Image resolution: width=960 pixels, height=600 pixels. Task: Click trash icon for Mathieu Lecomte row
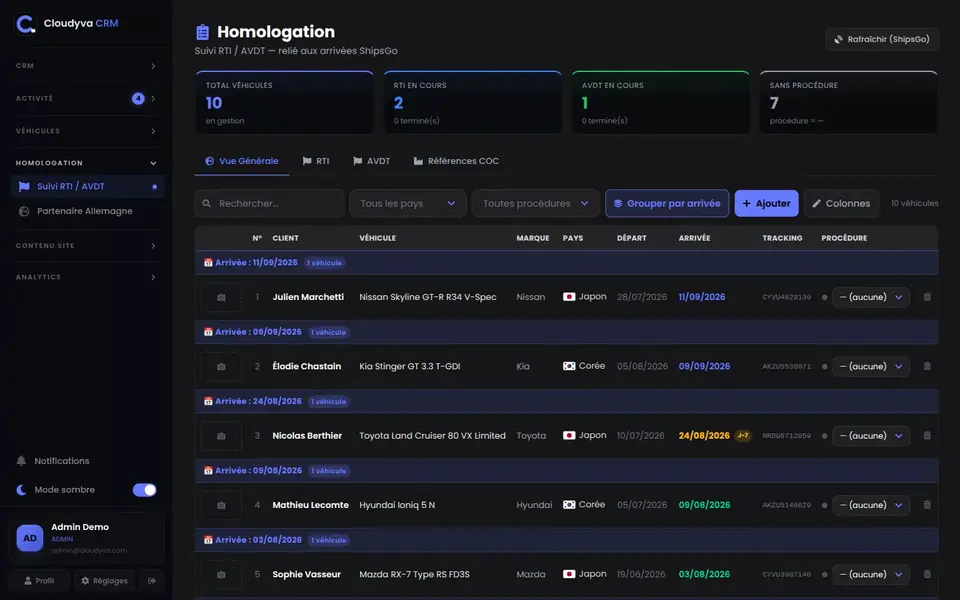[927, 505]
